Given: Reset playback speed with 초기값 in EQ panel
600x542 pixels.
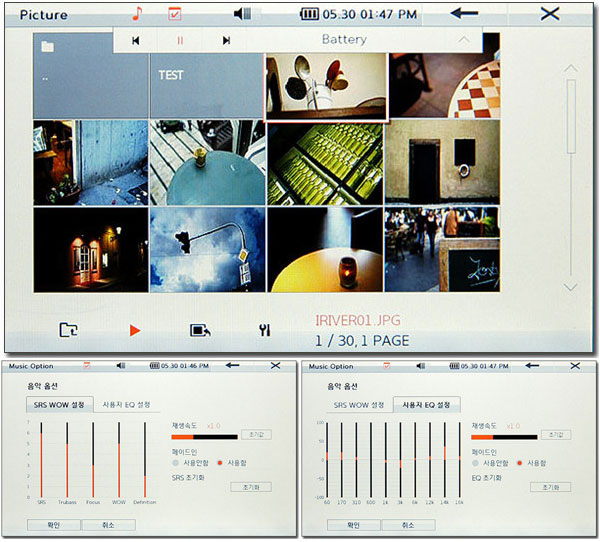Looking at the screenshot, I should pos(556,435).
